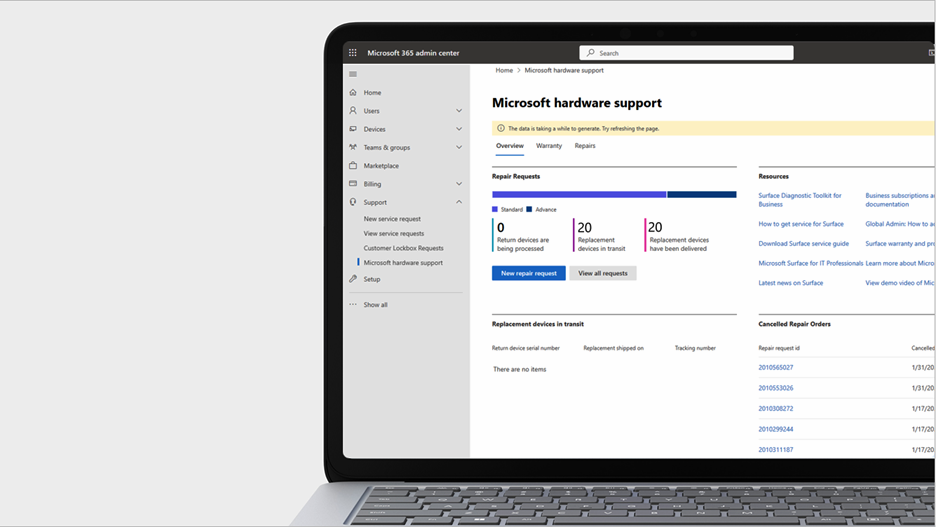Image resolution: width=936 pixels, height=527 pixels.
Task: Open the app launcher waffle icon
Action: pyautogui.click(x=353, y=53)
